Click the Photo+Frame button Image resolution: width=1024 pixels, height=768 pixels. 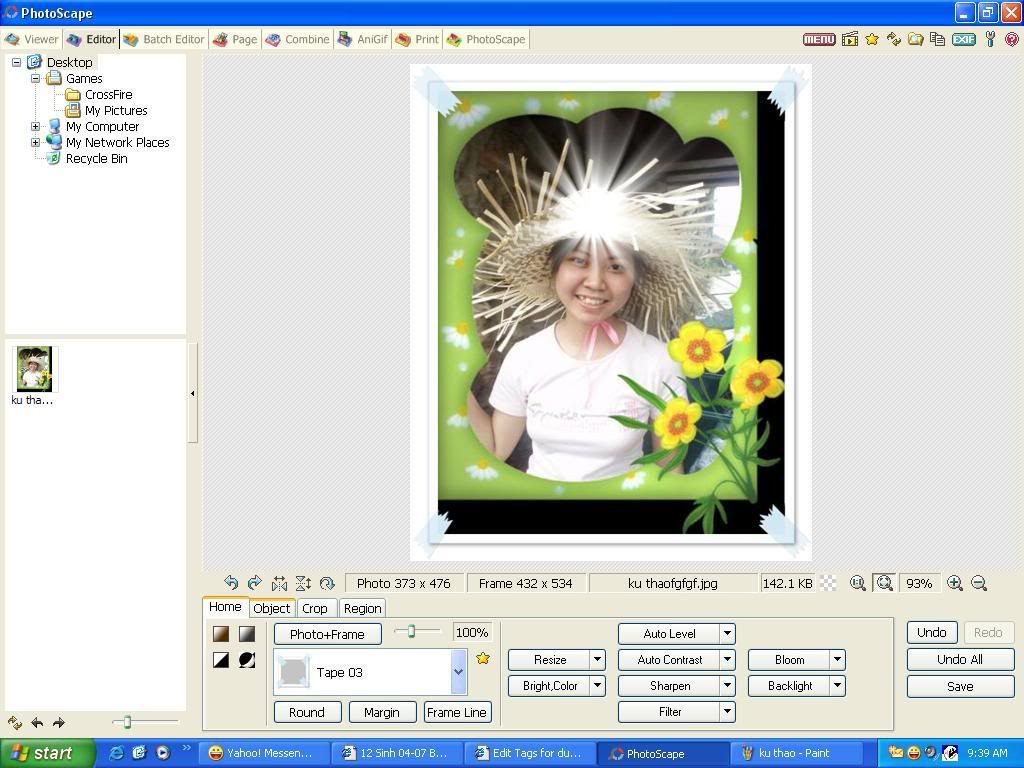pos(327,634)
